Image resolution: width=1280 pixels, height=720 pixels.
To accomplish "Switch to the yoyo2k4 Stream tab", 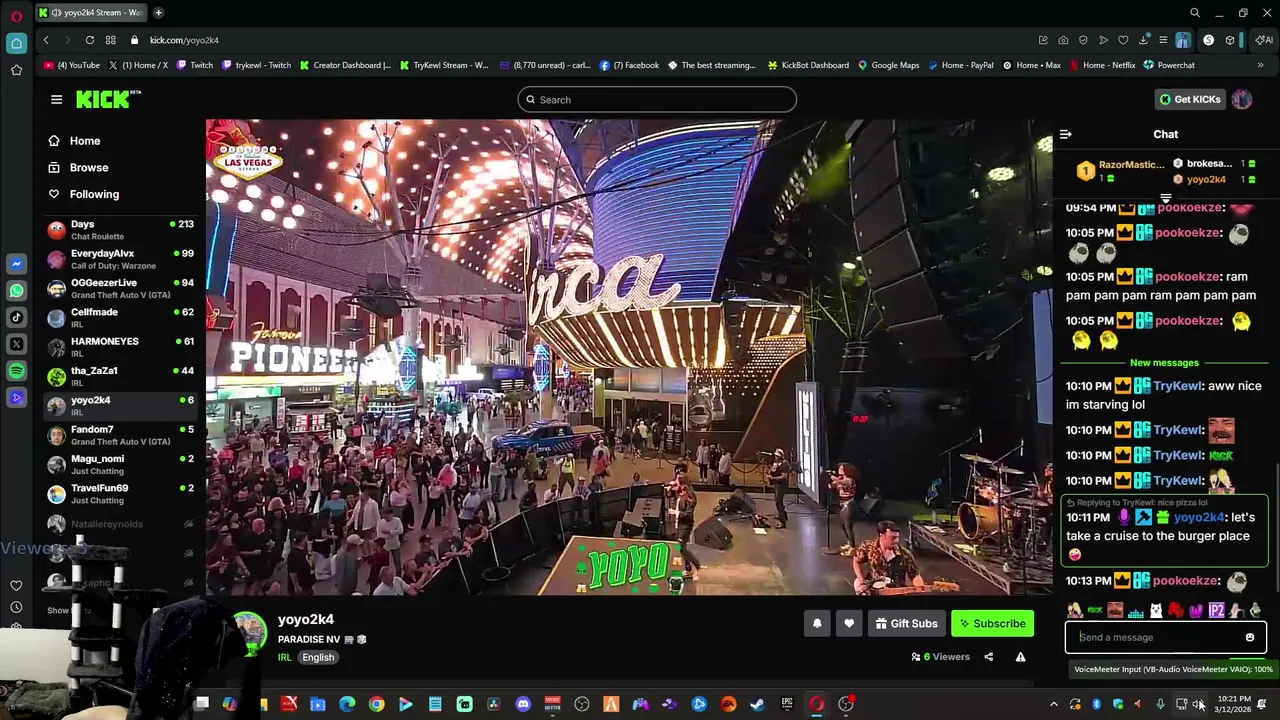I will click(93, 13).
